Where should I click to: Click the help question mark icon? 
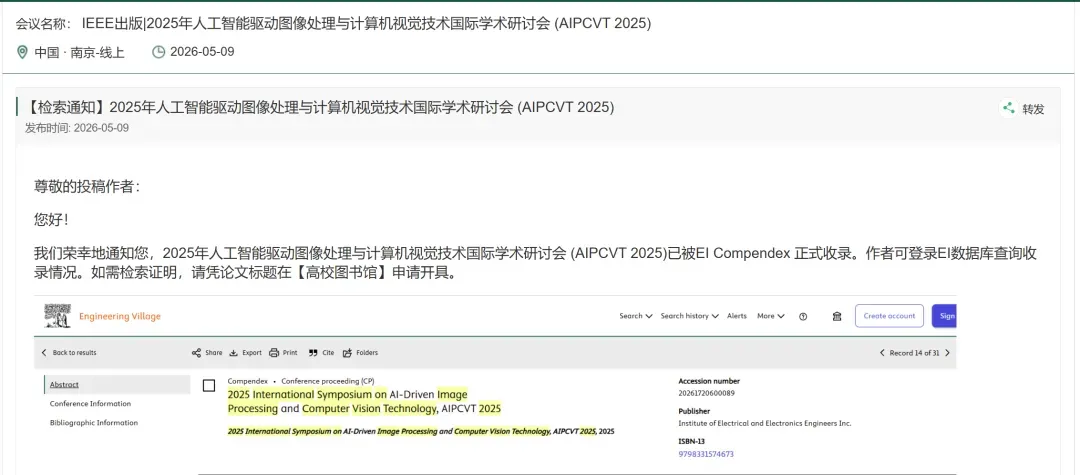[803, 317]
